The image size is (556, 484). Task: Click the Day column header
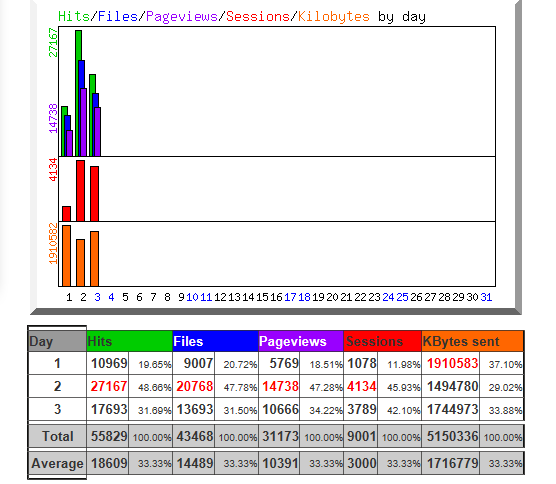[x=57, y=341]
